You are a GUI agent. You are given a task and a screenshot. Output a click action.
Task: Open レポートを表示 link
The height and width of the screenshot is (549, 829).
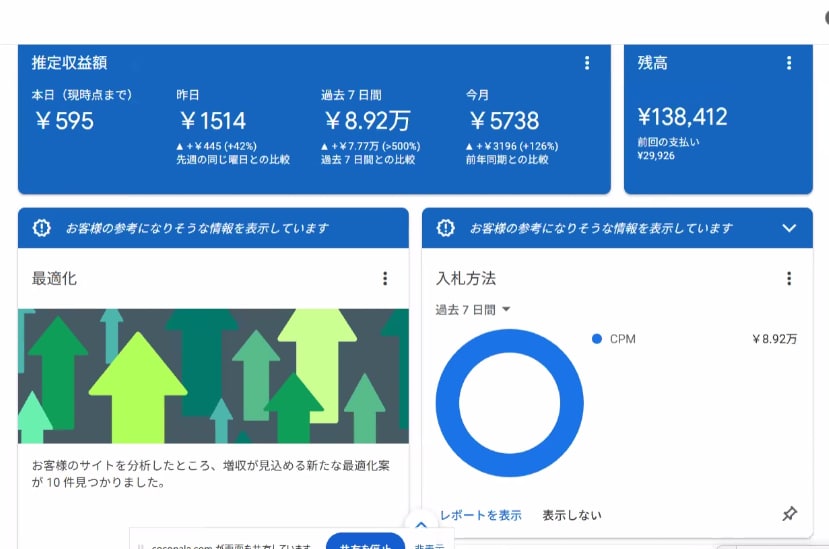click(481, 515)
